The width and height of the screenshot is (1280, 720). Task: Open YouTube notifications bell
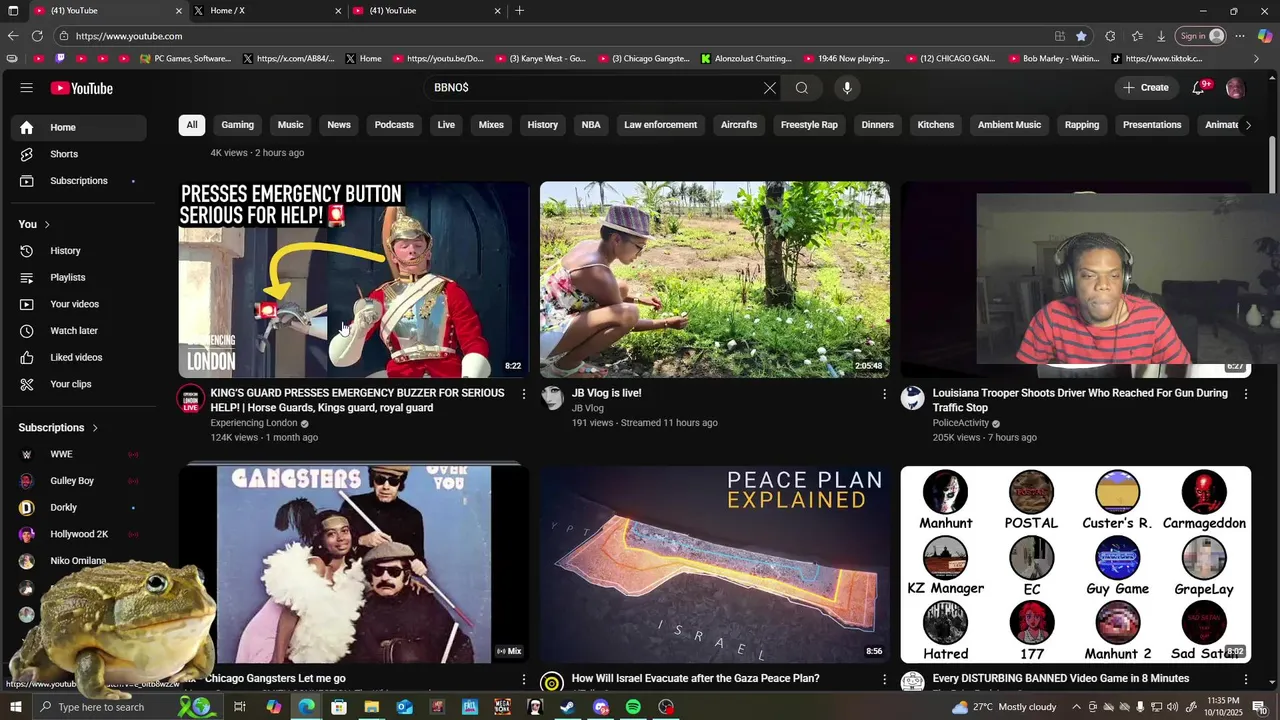click(x=1198, y=88)
